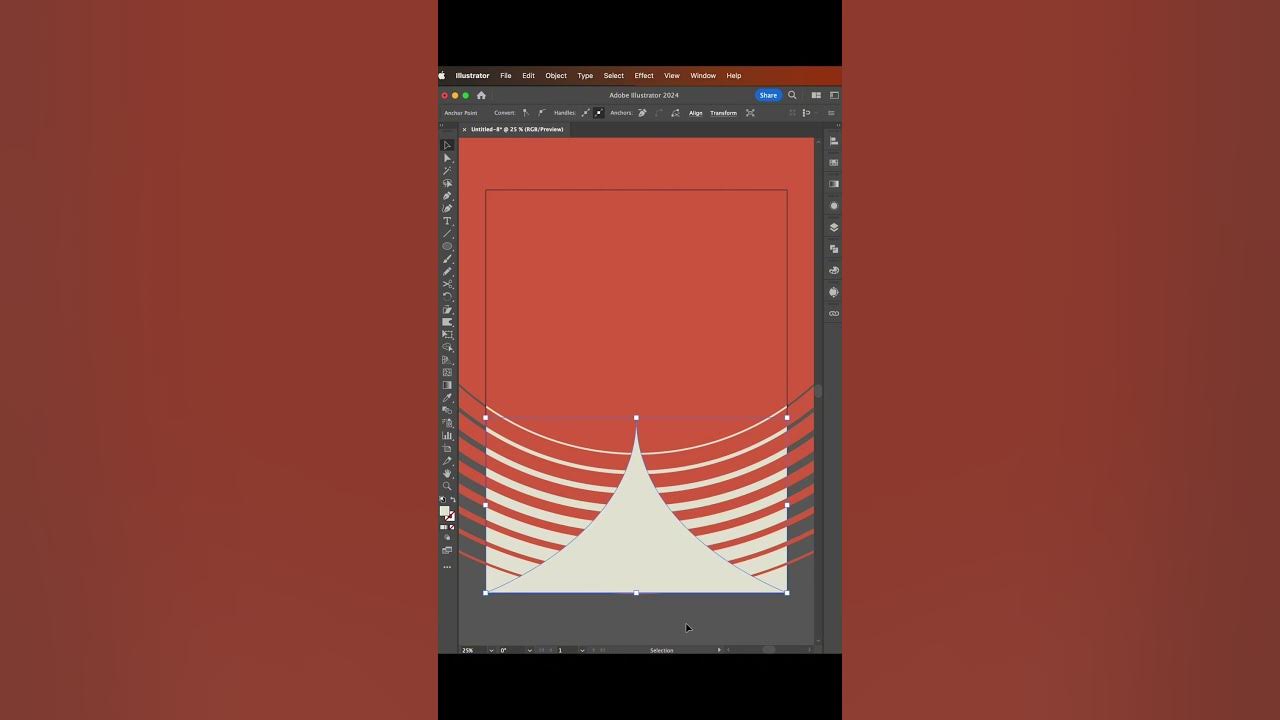Screen dimensions: 1280x720
Task: Select the Curvature tool
Action: [447, 208]
